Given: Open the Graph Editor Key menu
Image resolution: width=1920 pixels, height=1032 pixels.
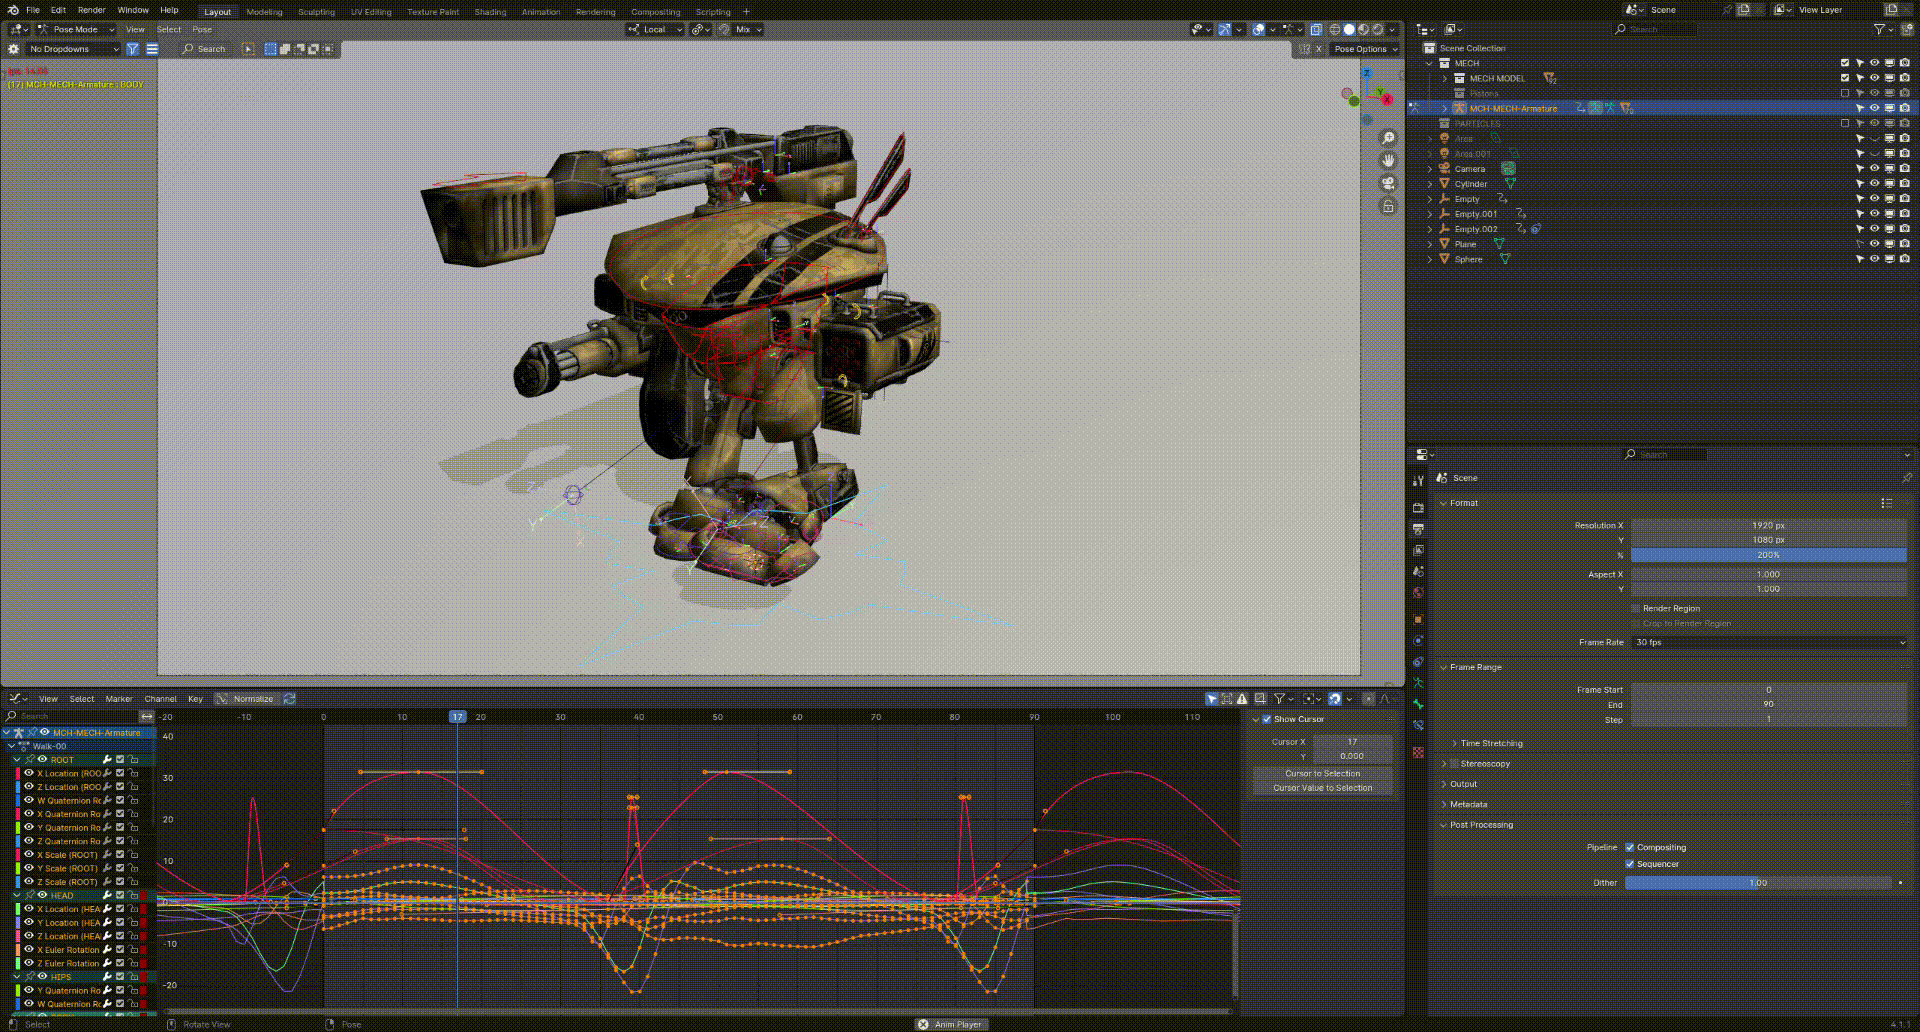Looking at the screenshot, I should pyautogui.click(x=195, y=699).
